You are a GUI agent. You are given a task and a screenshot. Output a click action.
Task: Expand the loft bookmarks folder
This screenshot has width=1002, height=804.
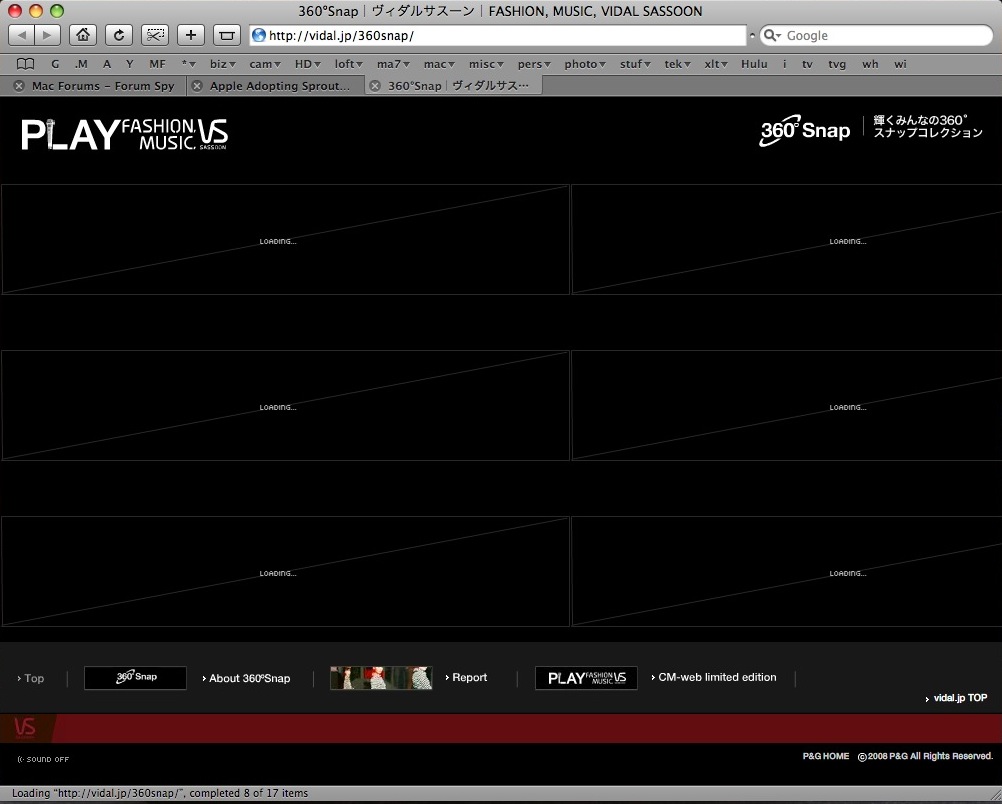[x=349, y=64]
